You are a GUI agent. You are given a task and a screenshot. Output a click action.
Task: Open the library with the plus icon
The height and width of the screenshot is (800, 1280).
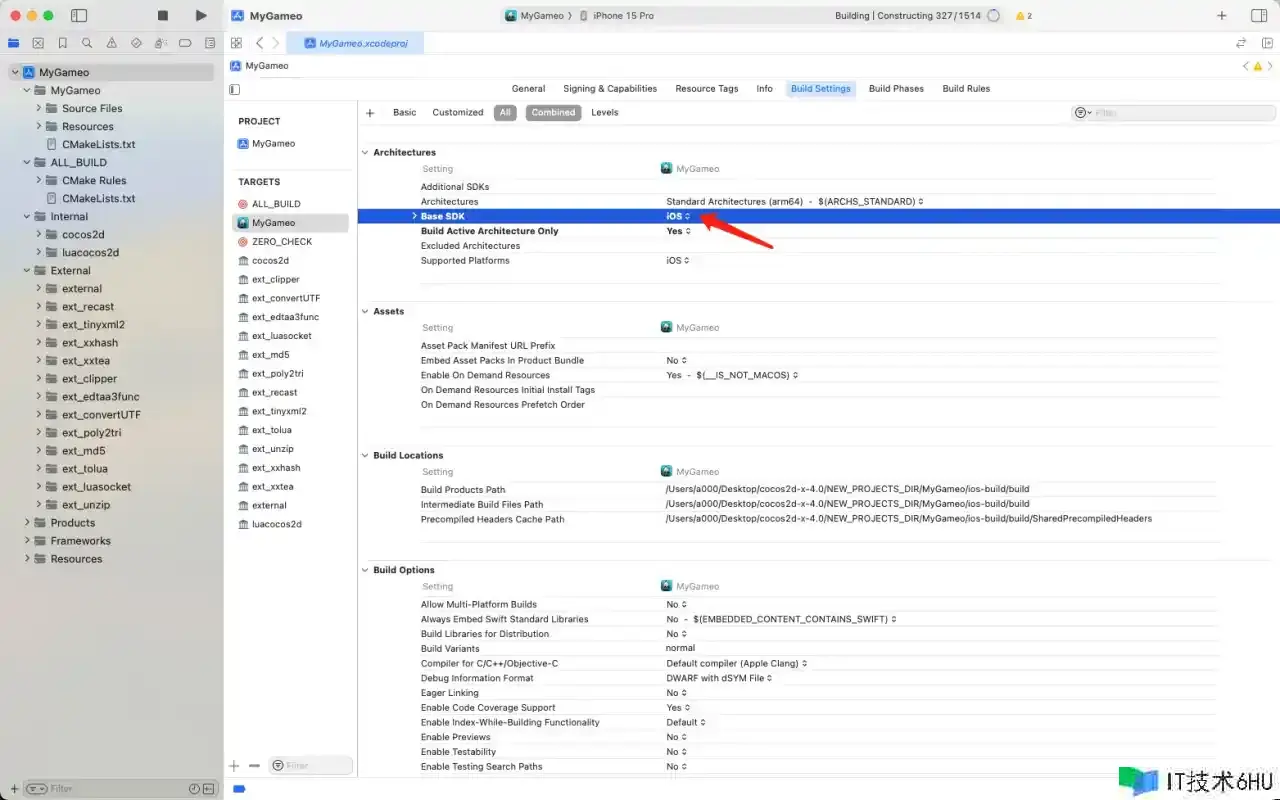[x=1221, y=16]
